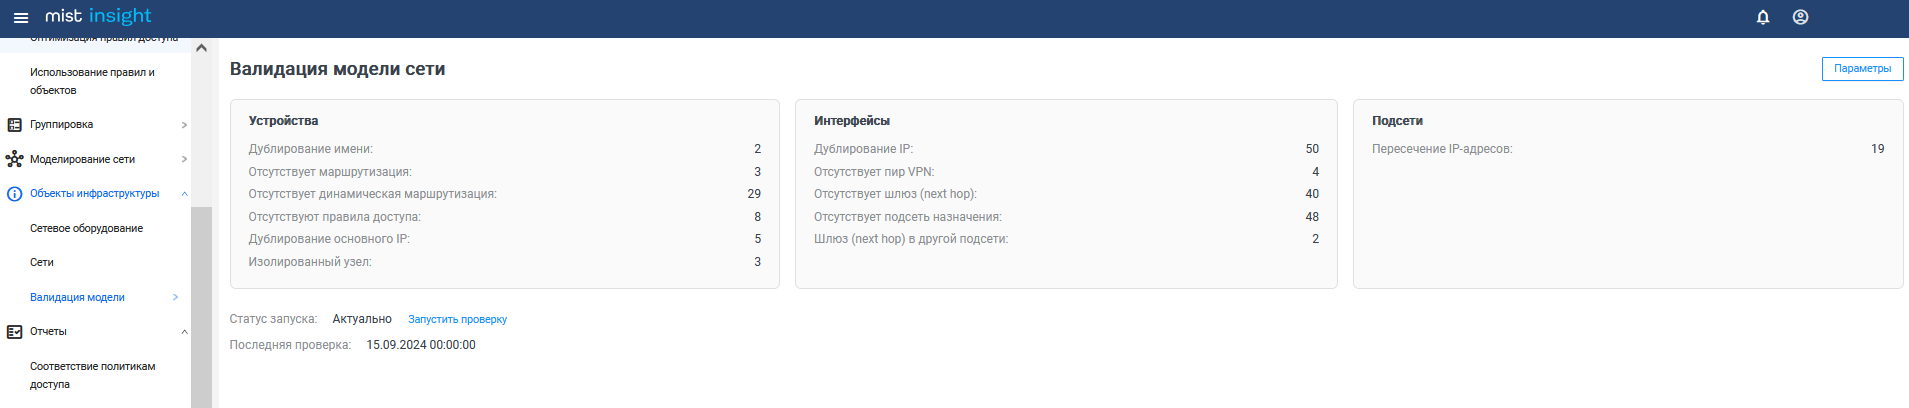
Task: Open the user account profile icon
Action: [x=1800, y=17]
